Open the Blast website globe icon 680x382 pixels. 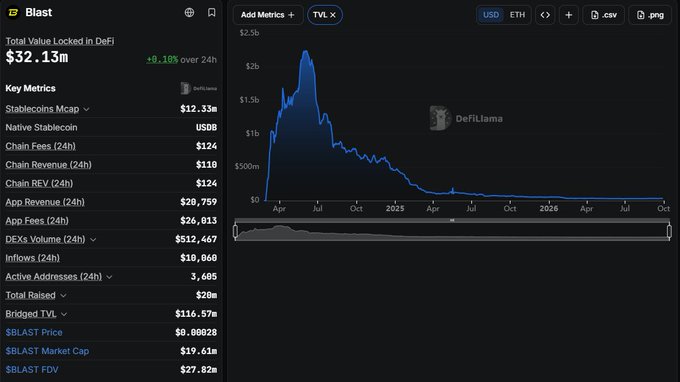click(190, 13)
